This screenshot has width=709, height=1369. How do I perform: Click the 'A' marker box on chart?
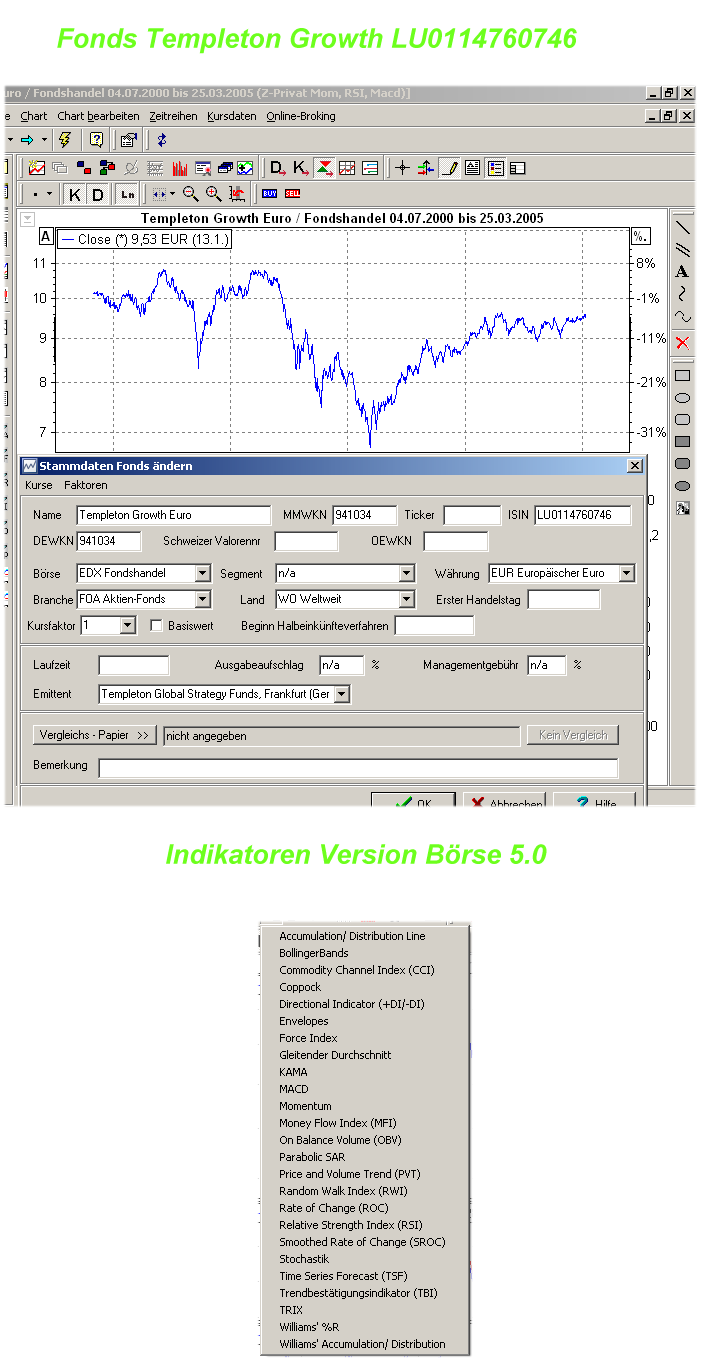(x=46, y=237)
